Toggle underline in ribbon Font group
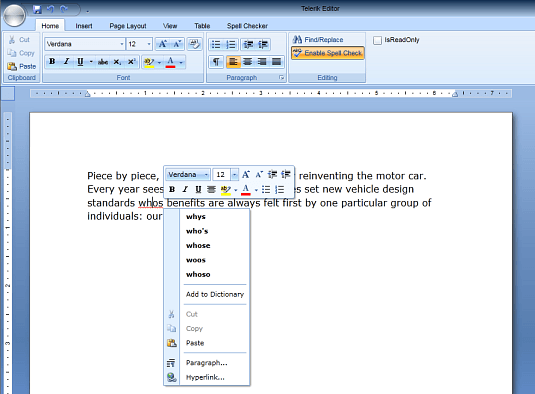 point(80,62)
